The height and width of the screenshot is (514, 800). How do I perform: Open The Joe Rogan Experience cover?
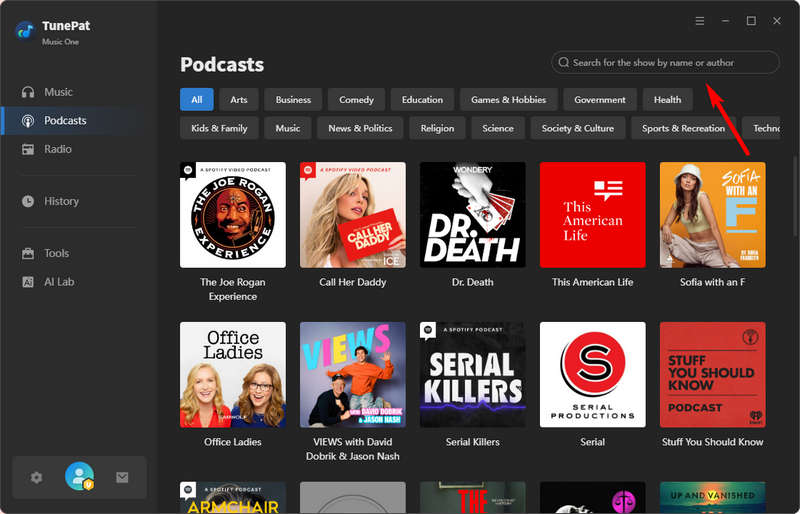pyautogui.click(x=233, y=215)
